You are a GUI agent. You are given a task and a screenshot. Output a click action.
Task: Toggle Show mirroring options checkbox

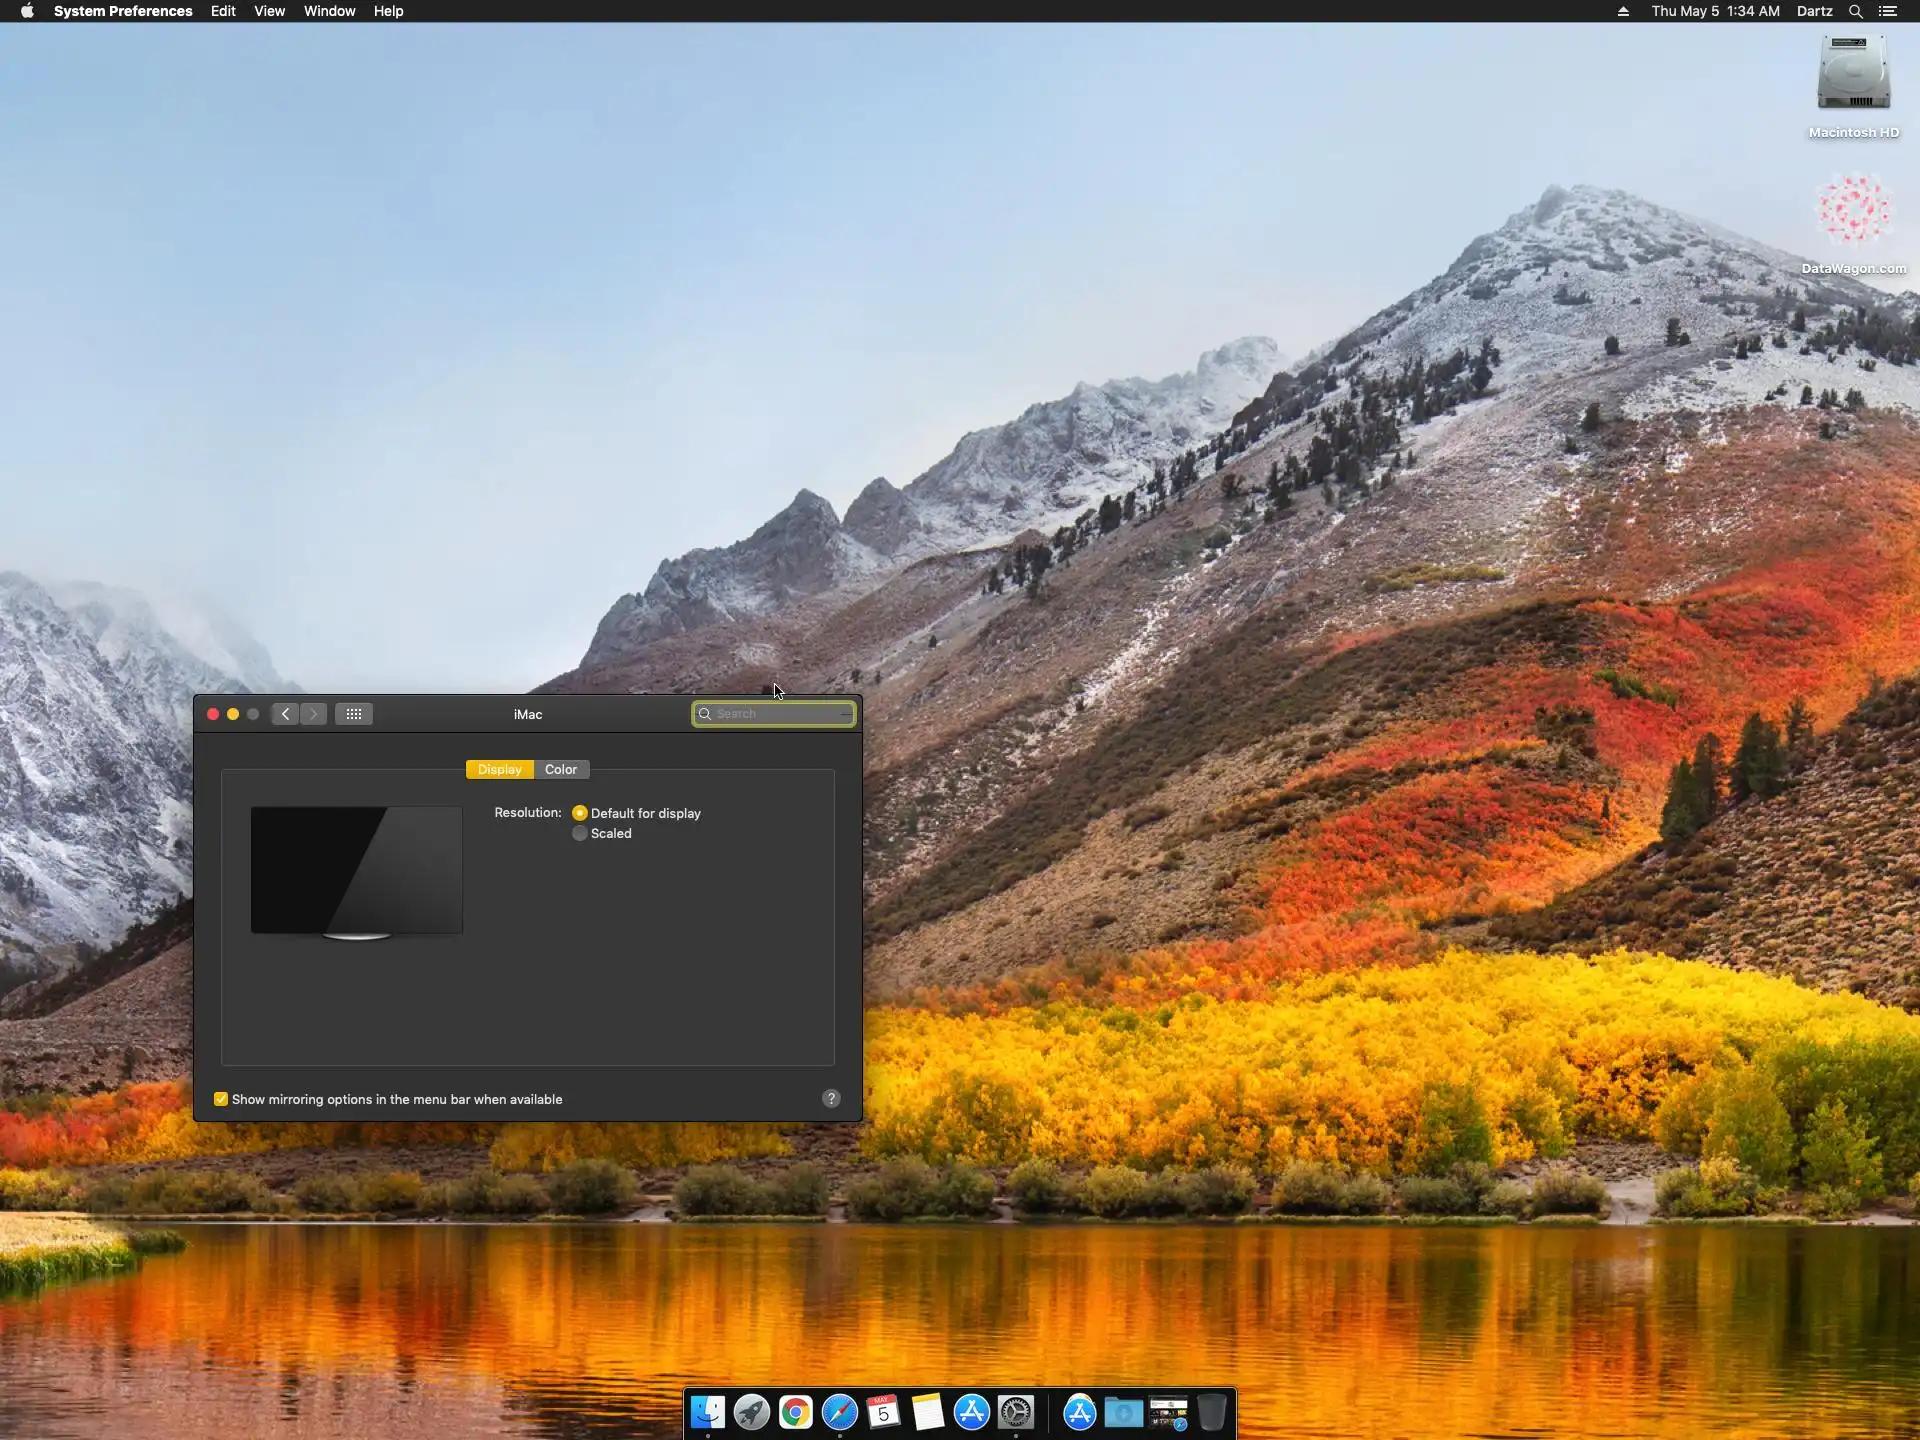click(221, 1099)
